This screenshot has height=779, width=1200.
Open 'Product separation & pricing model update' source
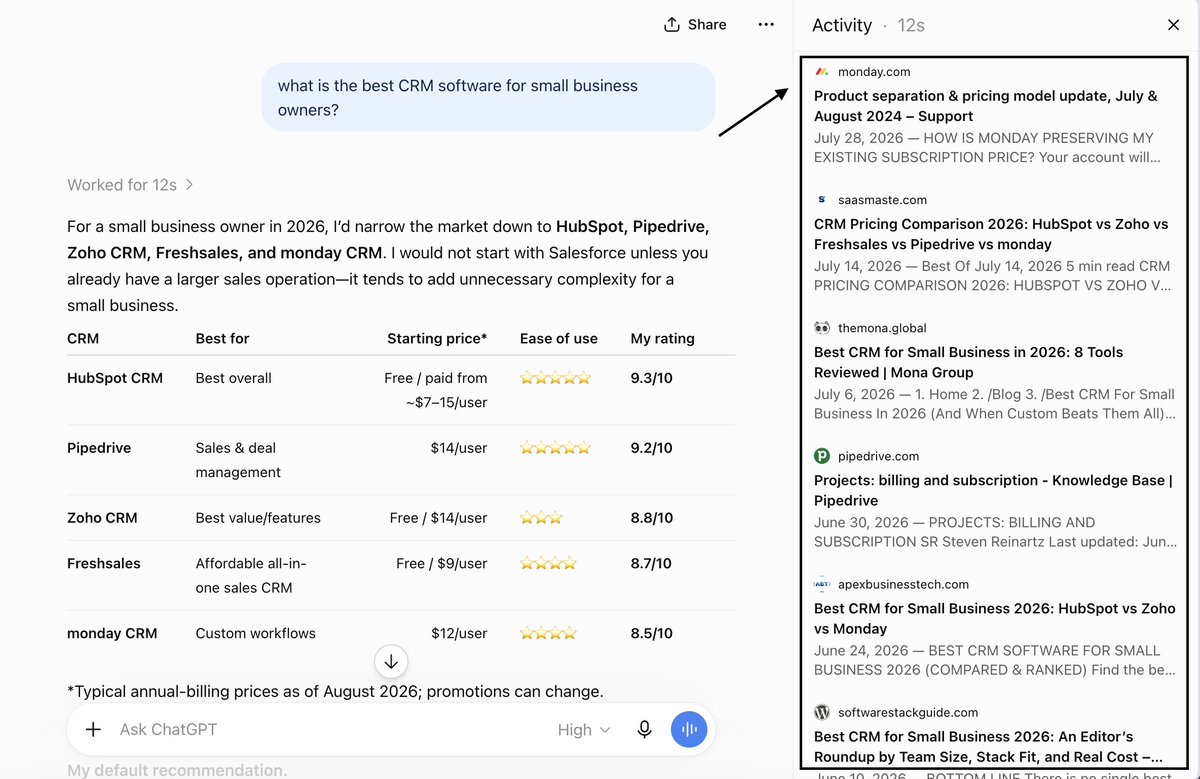[x=986, y=106]
